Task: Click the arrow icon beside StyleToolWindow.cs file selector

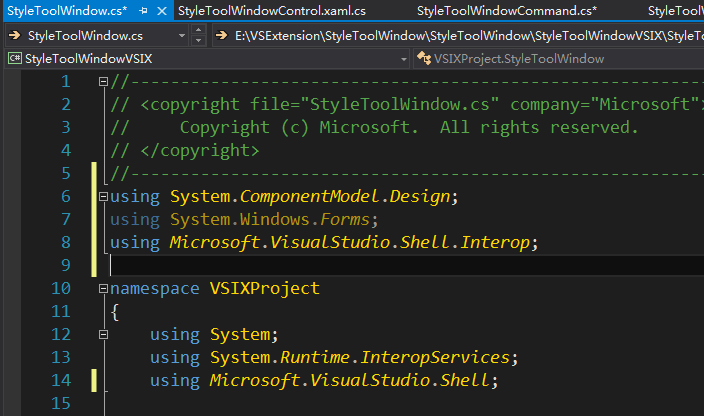Action: point(15,36)
